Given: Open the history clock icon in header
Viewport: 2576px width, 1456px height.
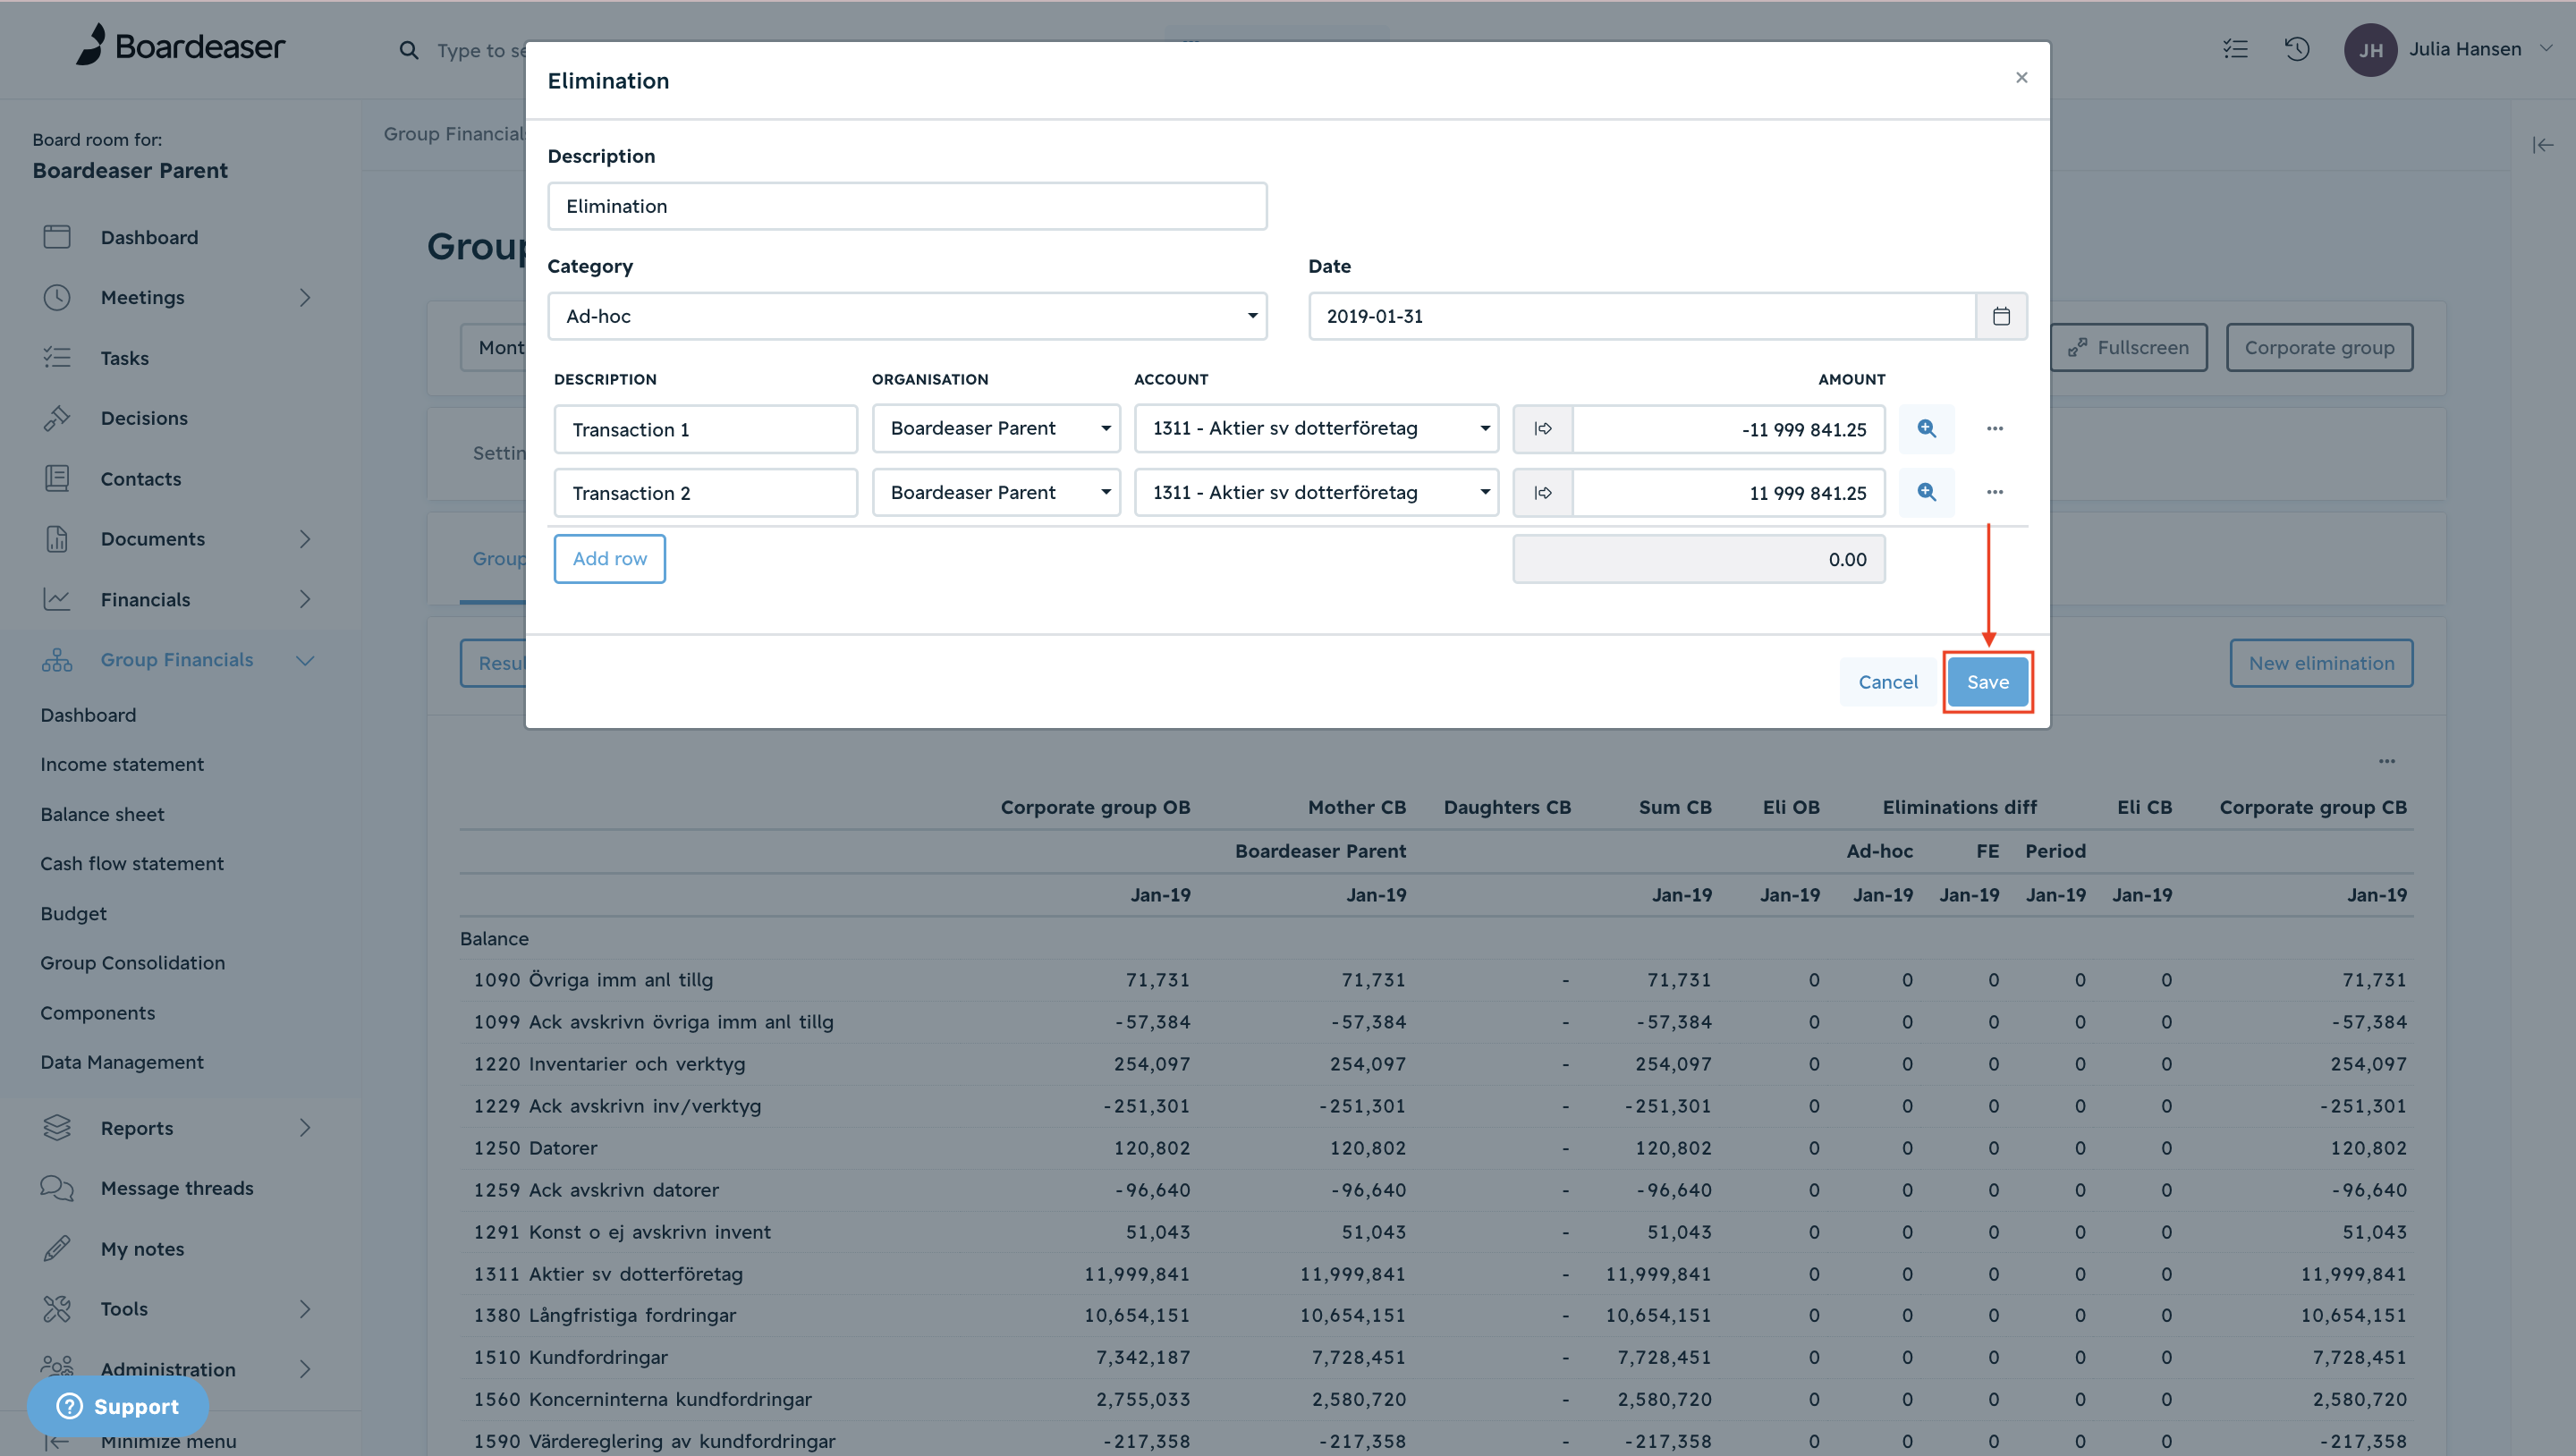Looking at the screenshot, I should [x=2297, y=49].
